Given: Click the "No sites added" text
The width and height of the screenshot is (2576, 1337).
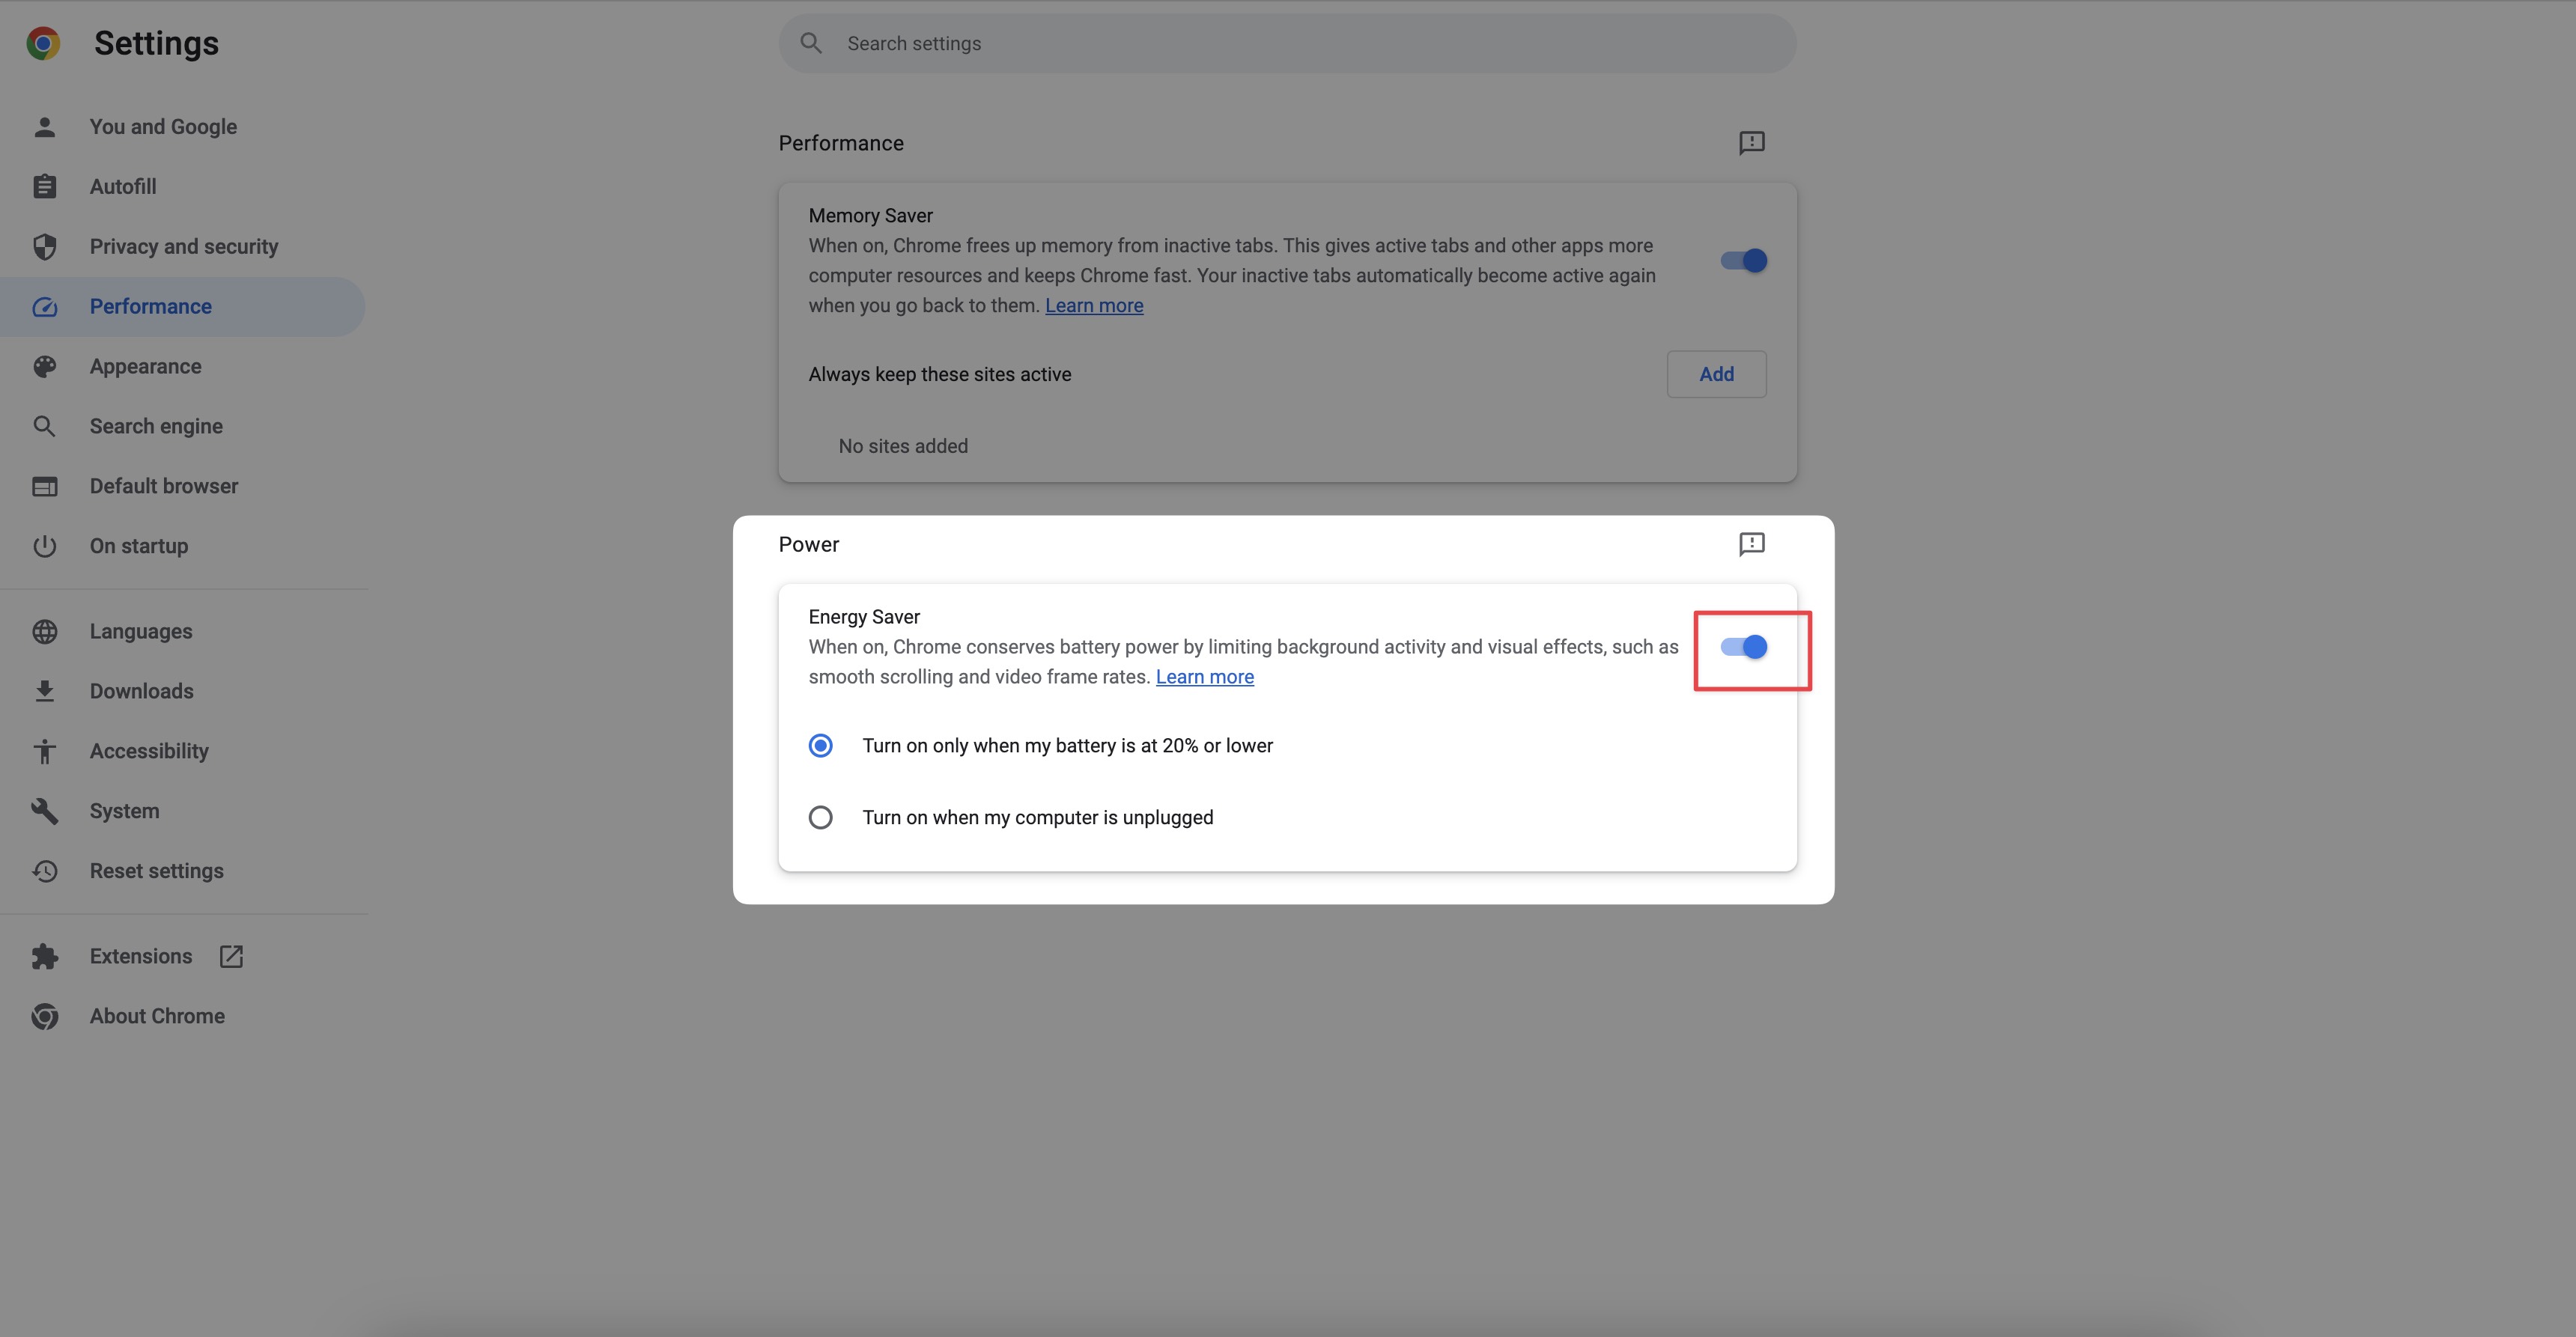Looking at the screenshot, I should pyautogui.click(x=903, y=447).
